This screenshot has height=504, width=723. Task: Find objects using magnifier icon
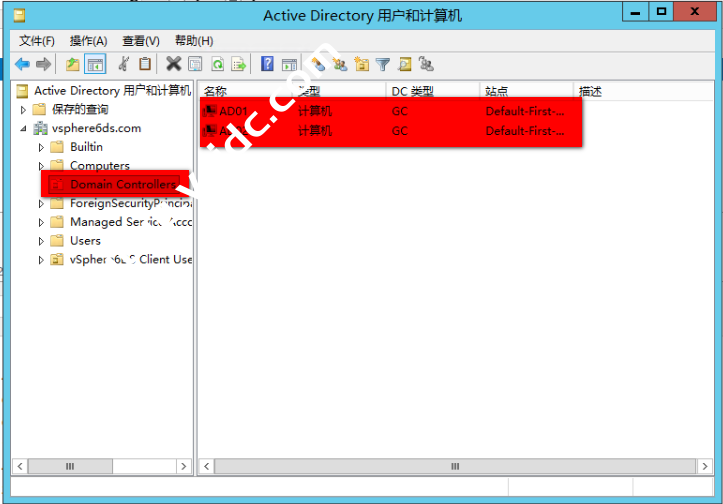pyautogui.click(x=404, y=64)
